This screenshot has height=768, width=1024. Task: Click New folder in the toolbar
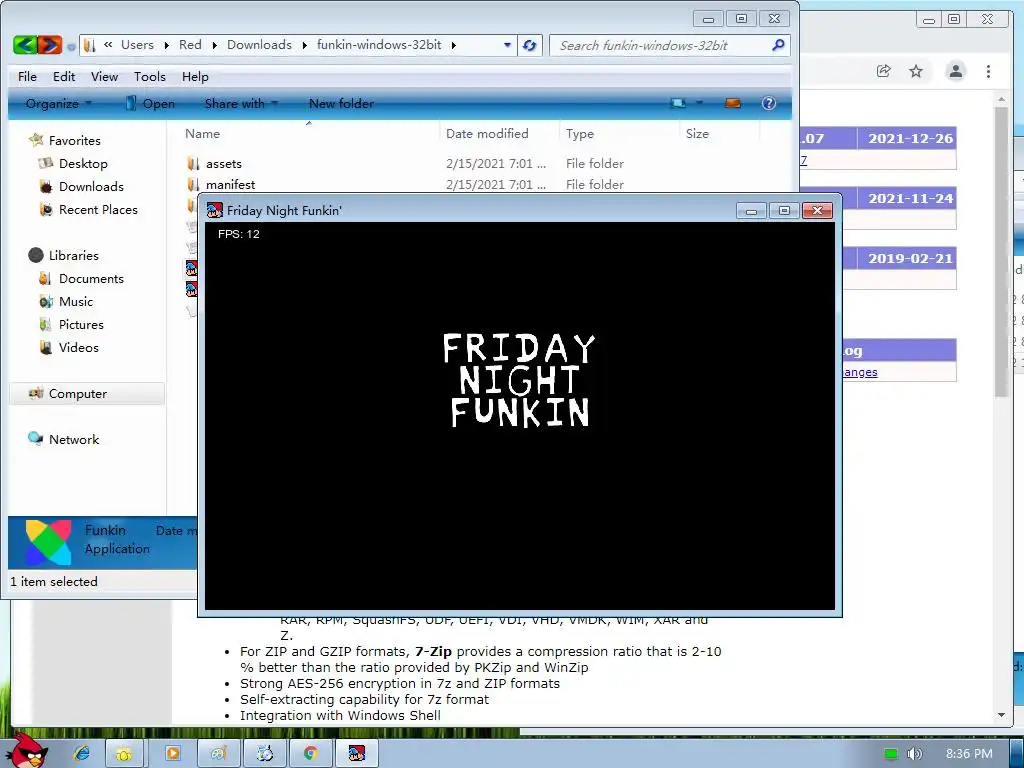coord(341,103)
